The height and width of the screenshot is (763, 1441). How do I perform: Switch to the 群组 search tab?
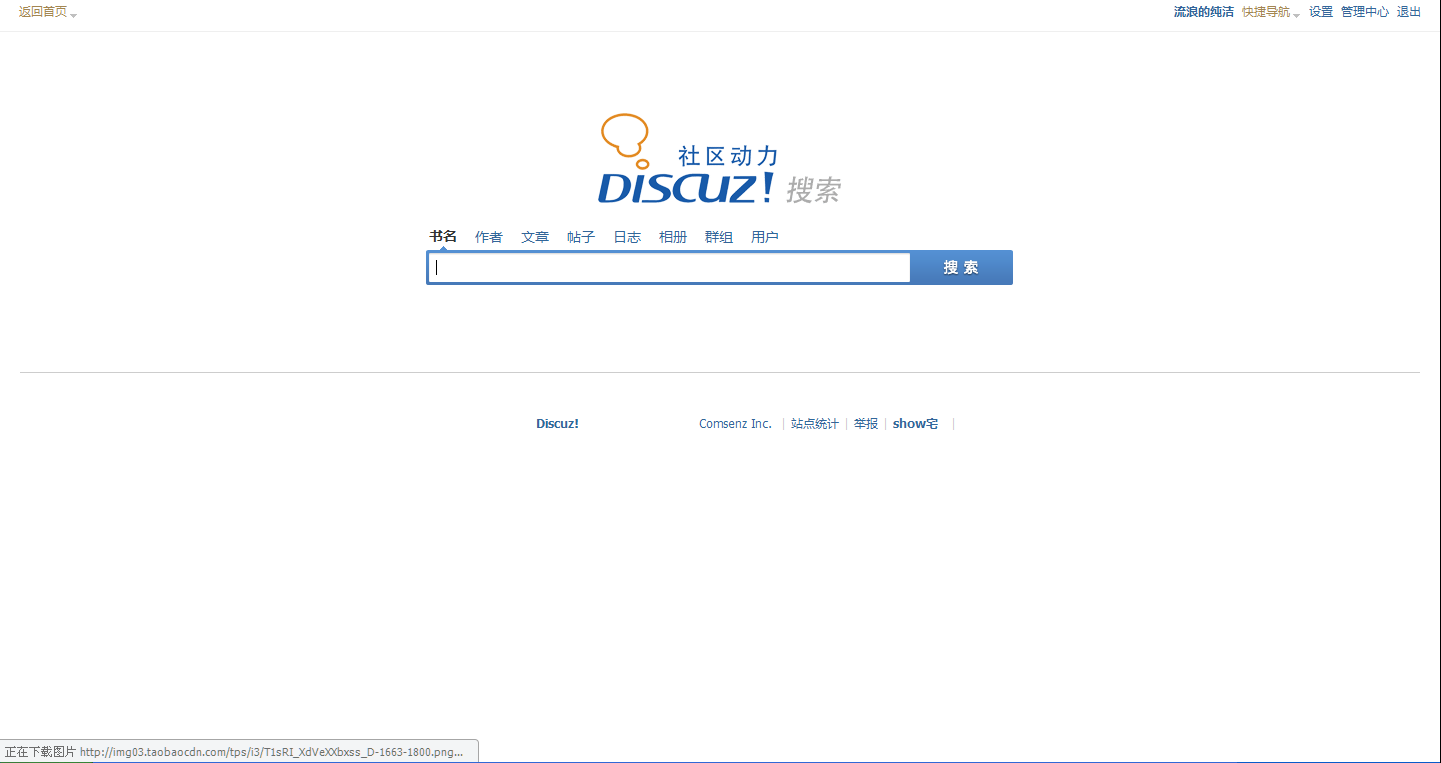(719, 237)
